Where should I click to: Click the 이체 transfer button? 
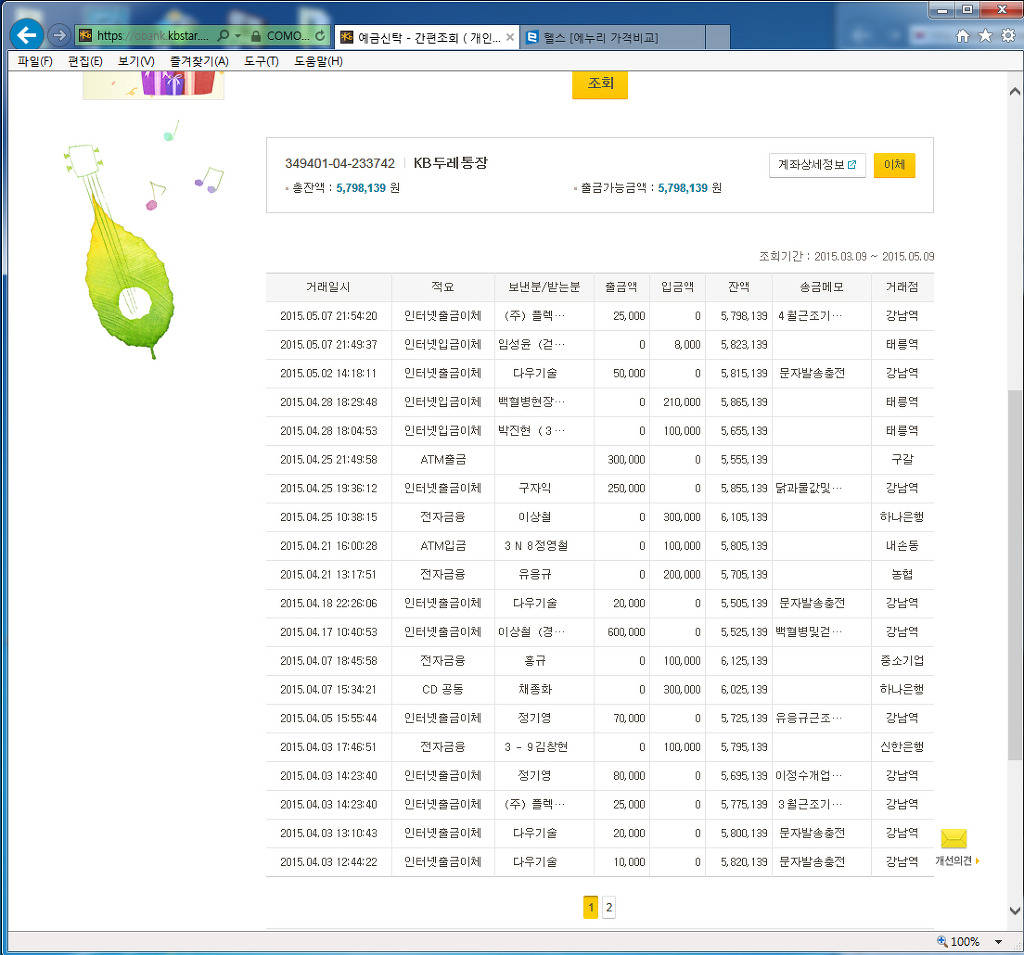tap(894, 166)
